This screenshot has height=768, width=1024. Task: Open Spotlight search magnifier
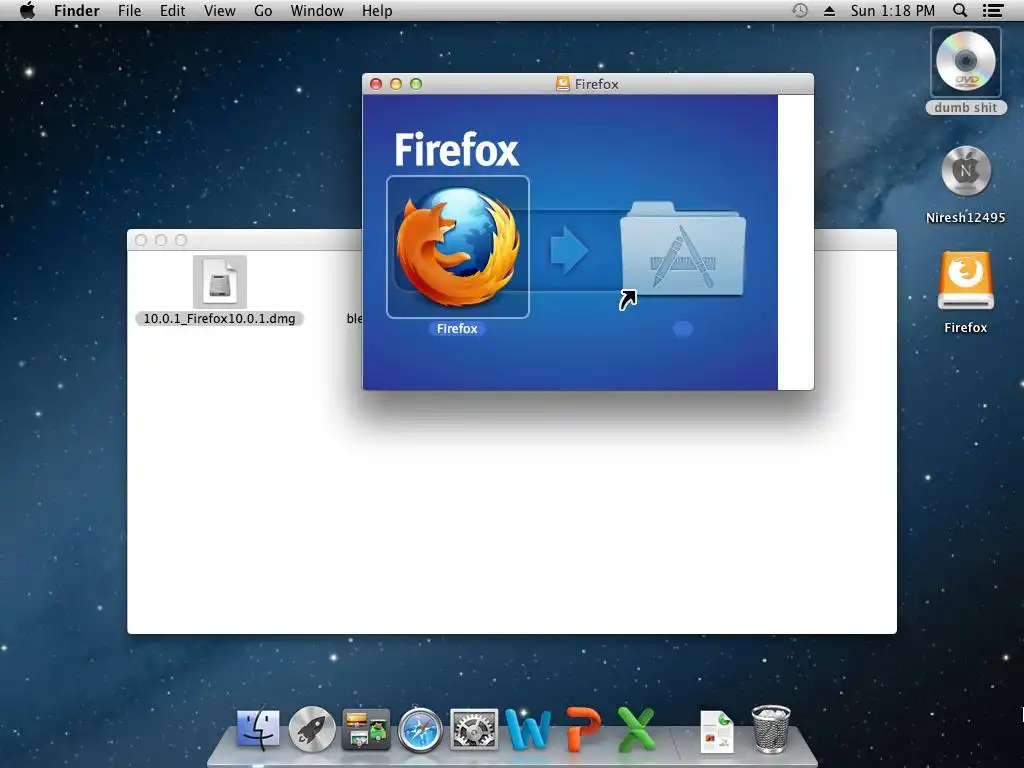959,10
